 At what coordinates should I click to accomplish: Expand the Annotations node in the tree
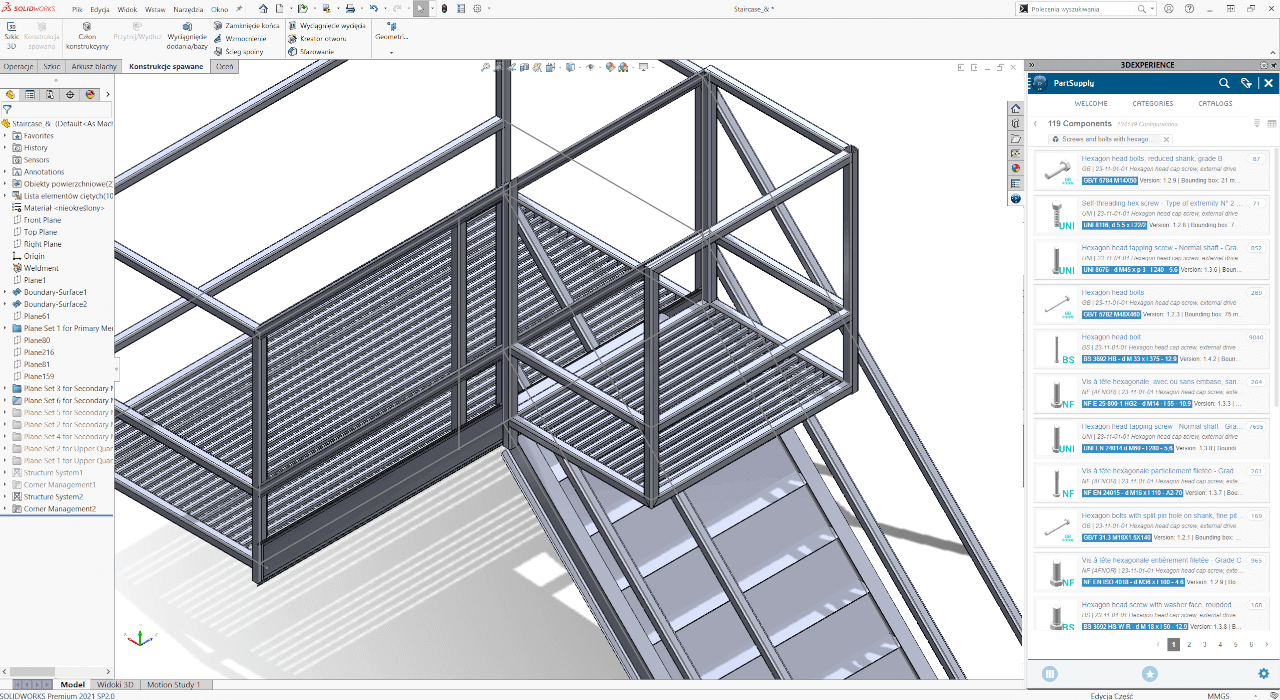tap(5, 171)
